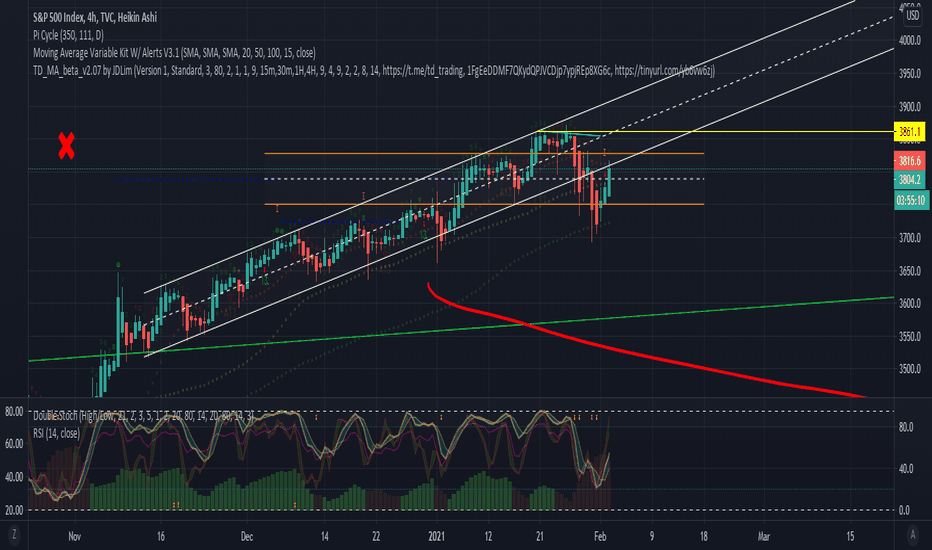Click the 0.0 label on right oscillator scale
The image size is (932, 550).
[903, 510]
